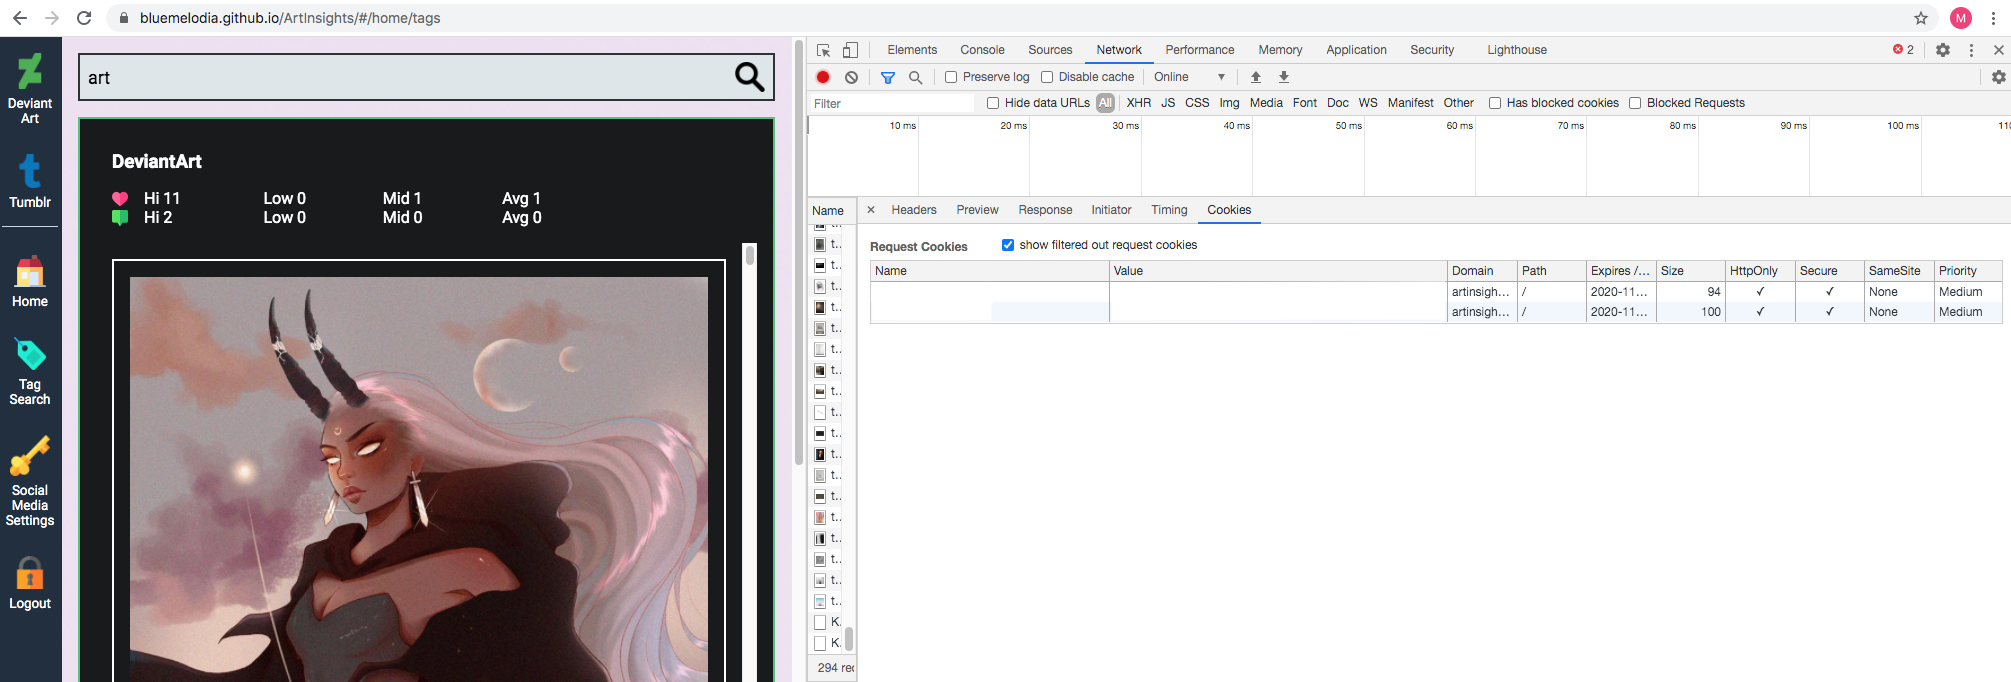Switch to the Sources tab
This screenshot has height=682, width=2011.
1050,50
